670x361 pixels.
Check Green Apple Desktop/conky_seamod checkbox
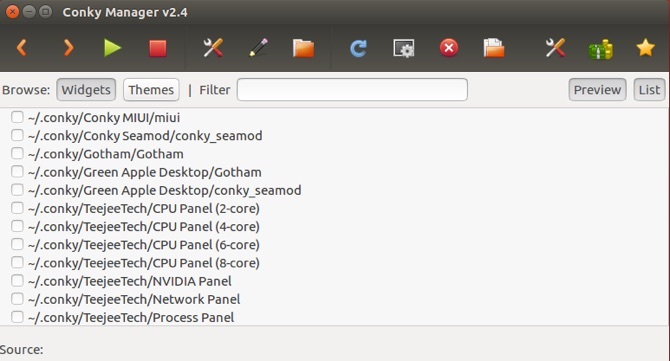(x=17, y=190)
